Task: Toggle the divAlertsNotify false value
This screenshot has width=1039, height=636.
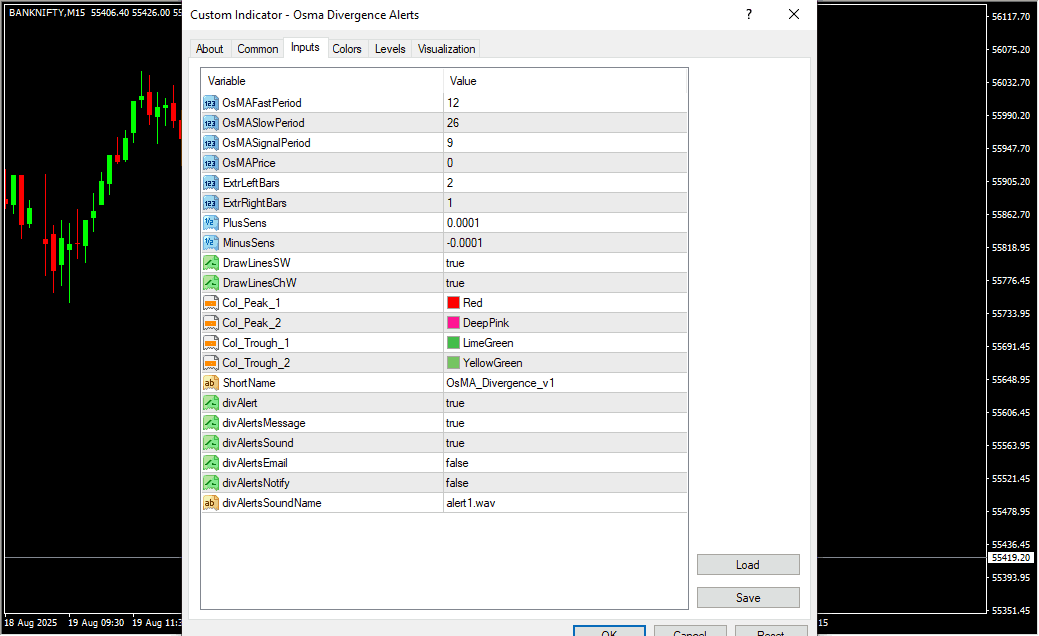Action: [457, 483]
